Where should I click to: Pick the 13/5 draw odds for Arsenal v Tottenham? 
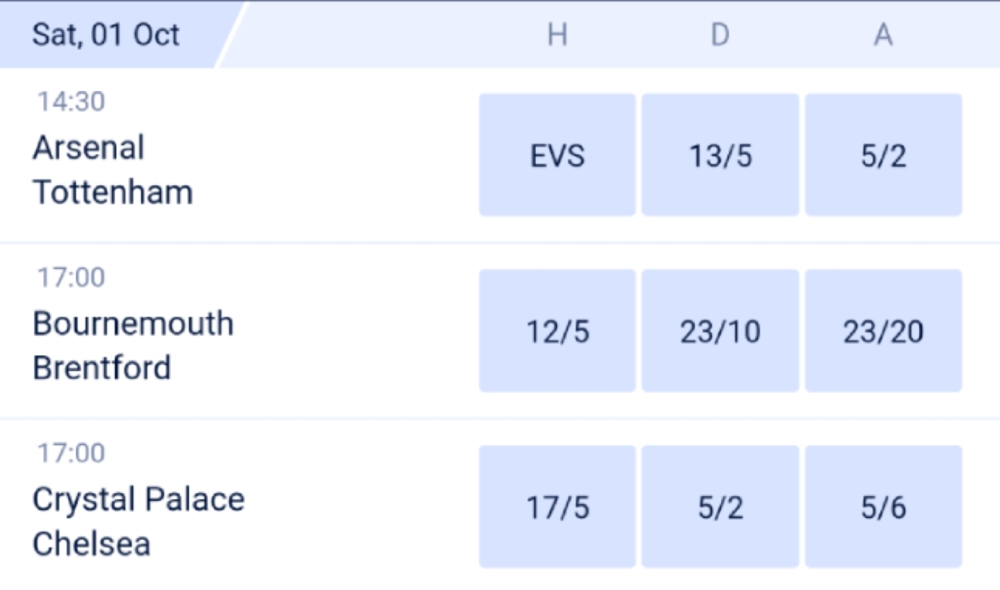(720, 156)
